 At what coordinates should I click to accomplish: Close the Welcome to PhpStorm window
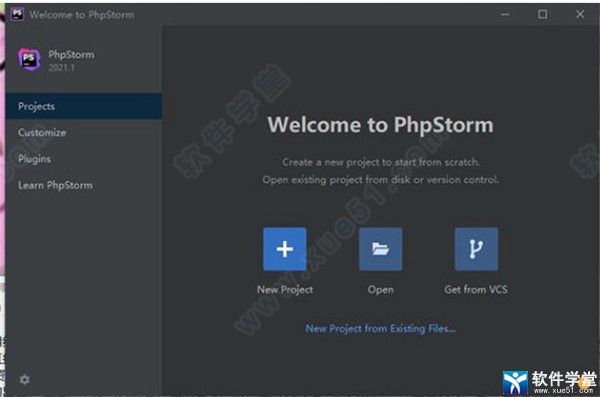tap(580, 15)
